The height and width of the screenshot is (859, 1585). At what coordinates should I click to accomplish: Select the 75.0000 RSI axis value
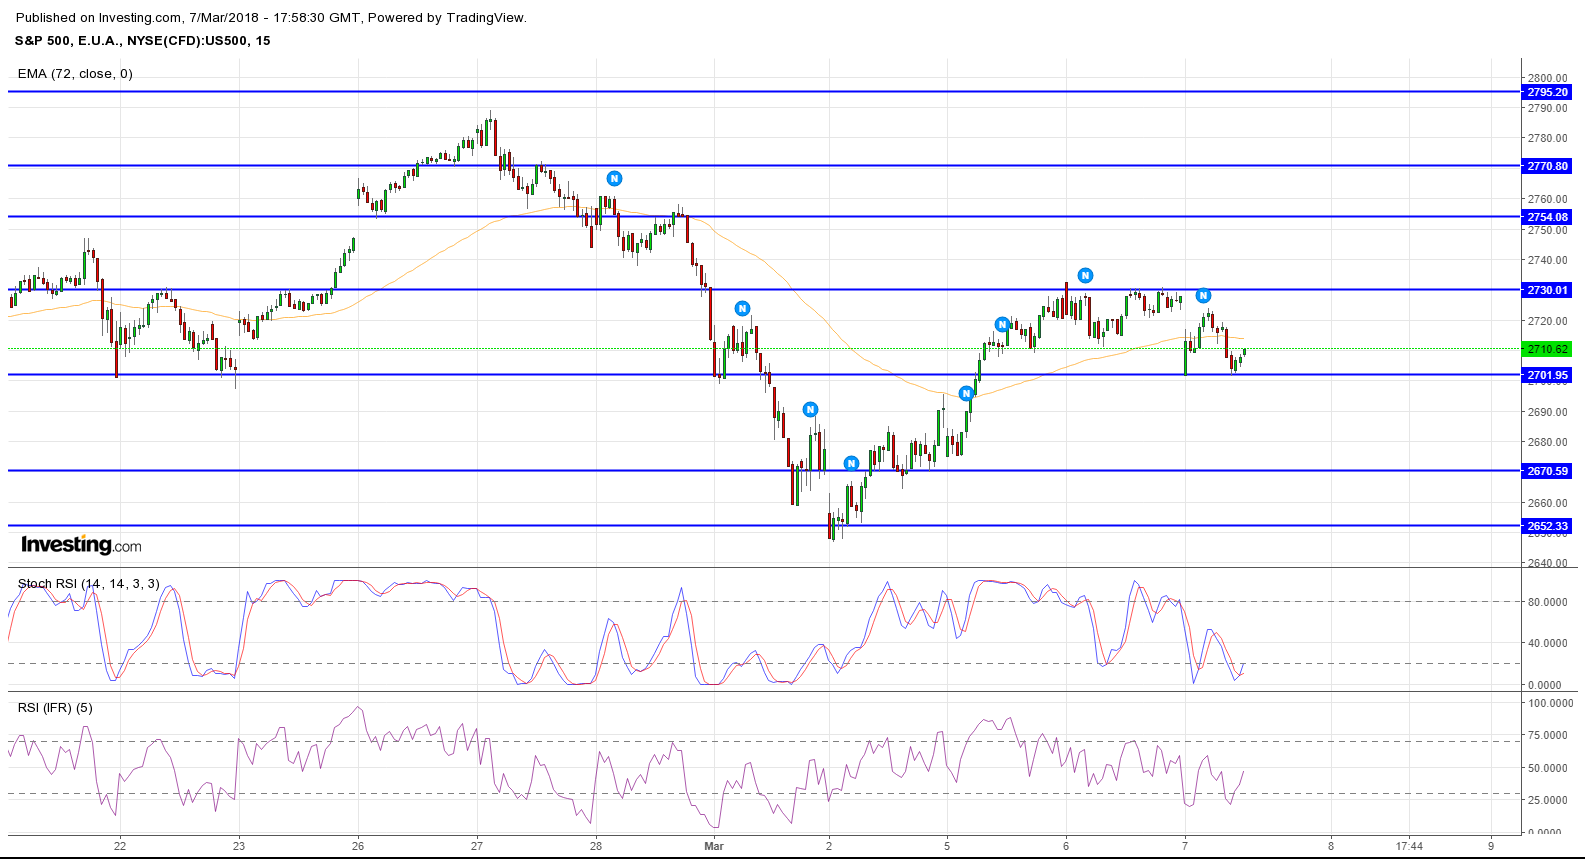1548,735
